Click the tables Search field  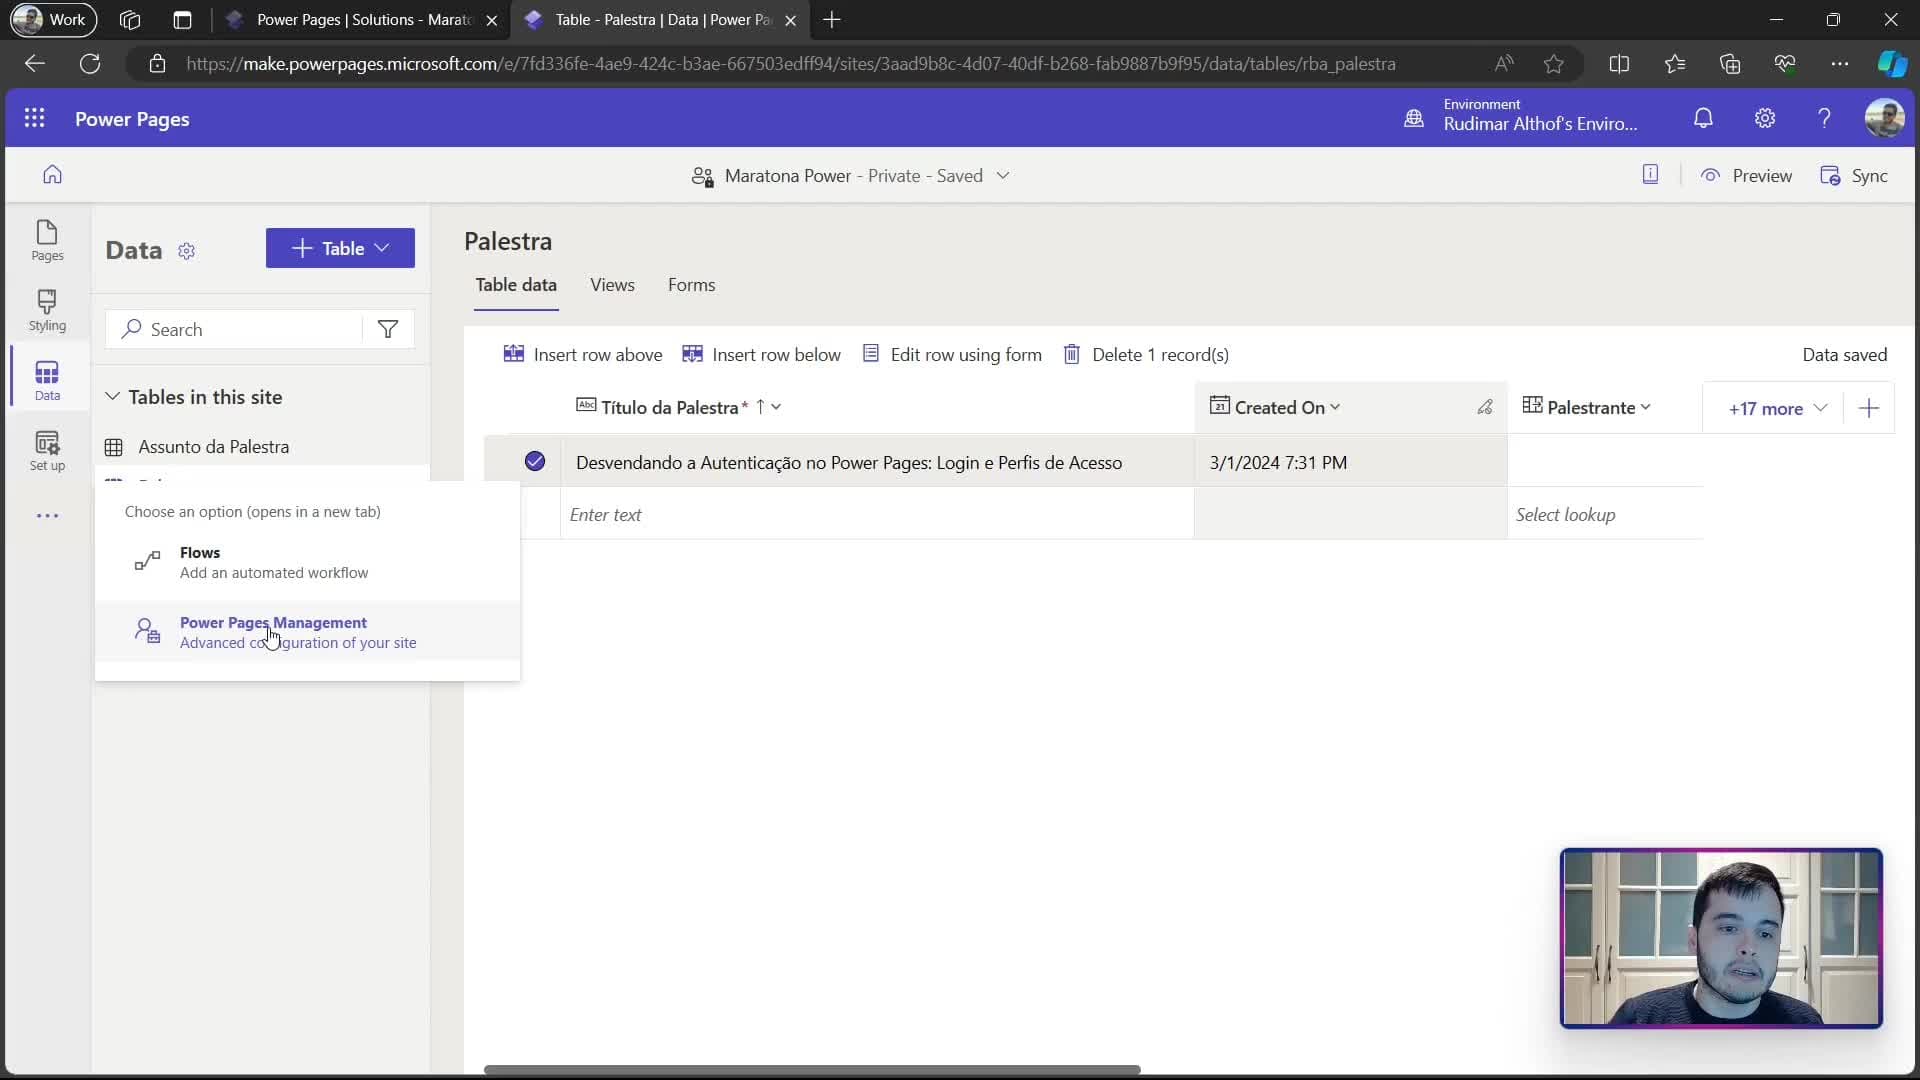(x=234, y=329)
